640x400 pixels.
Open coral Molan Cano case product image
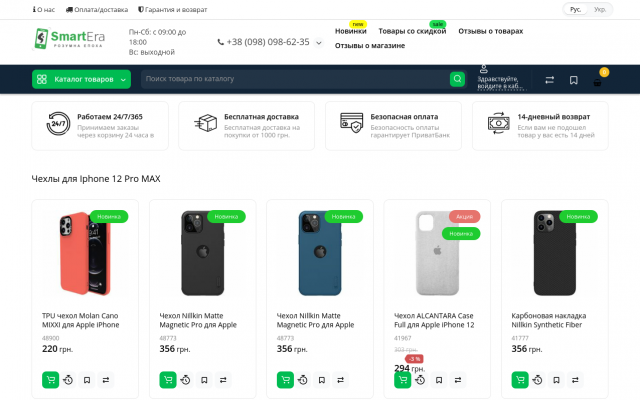coord(85,253)
